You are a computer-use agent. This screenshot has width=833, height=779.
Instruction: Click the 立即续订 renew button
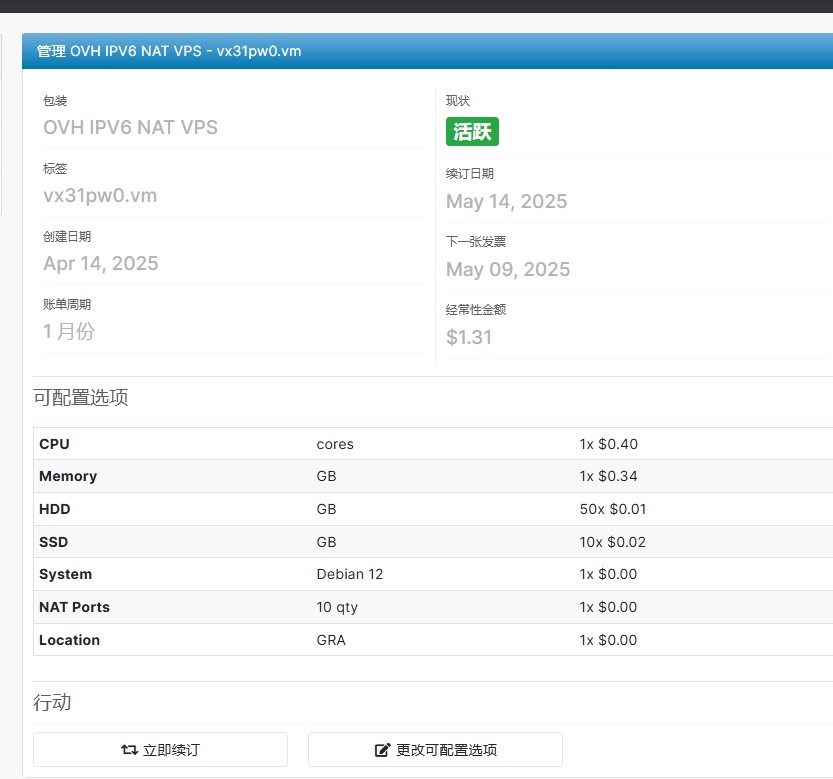(x=160, y=750)
